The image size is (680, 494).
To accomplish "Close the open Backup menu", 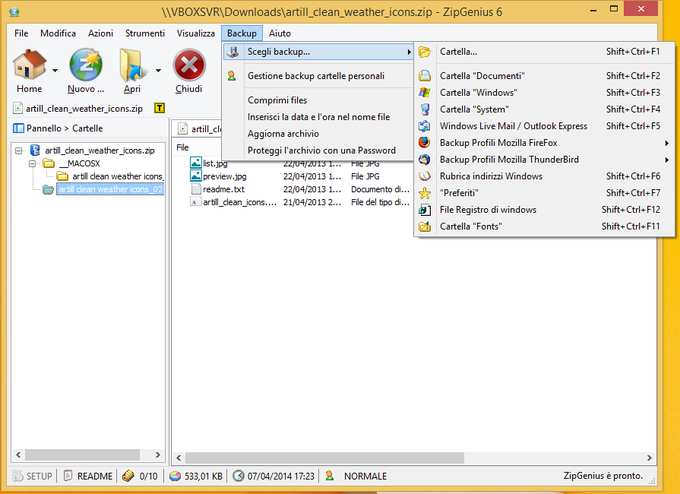I will pos(242,33).
